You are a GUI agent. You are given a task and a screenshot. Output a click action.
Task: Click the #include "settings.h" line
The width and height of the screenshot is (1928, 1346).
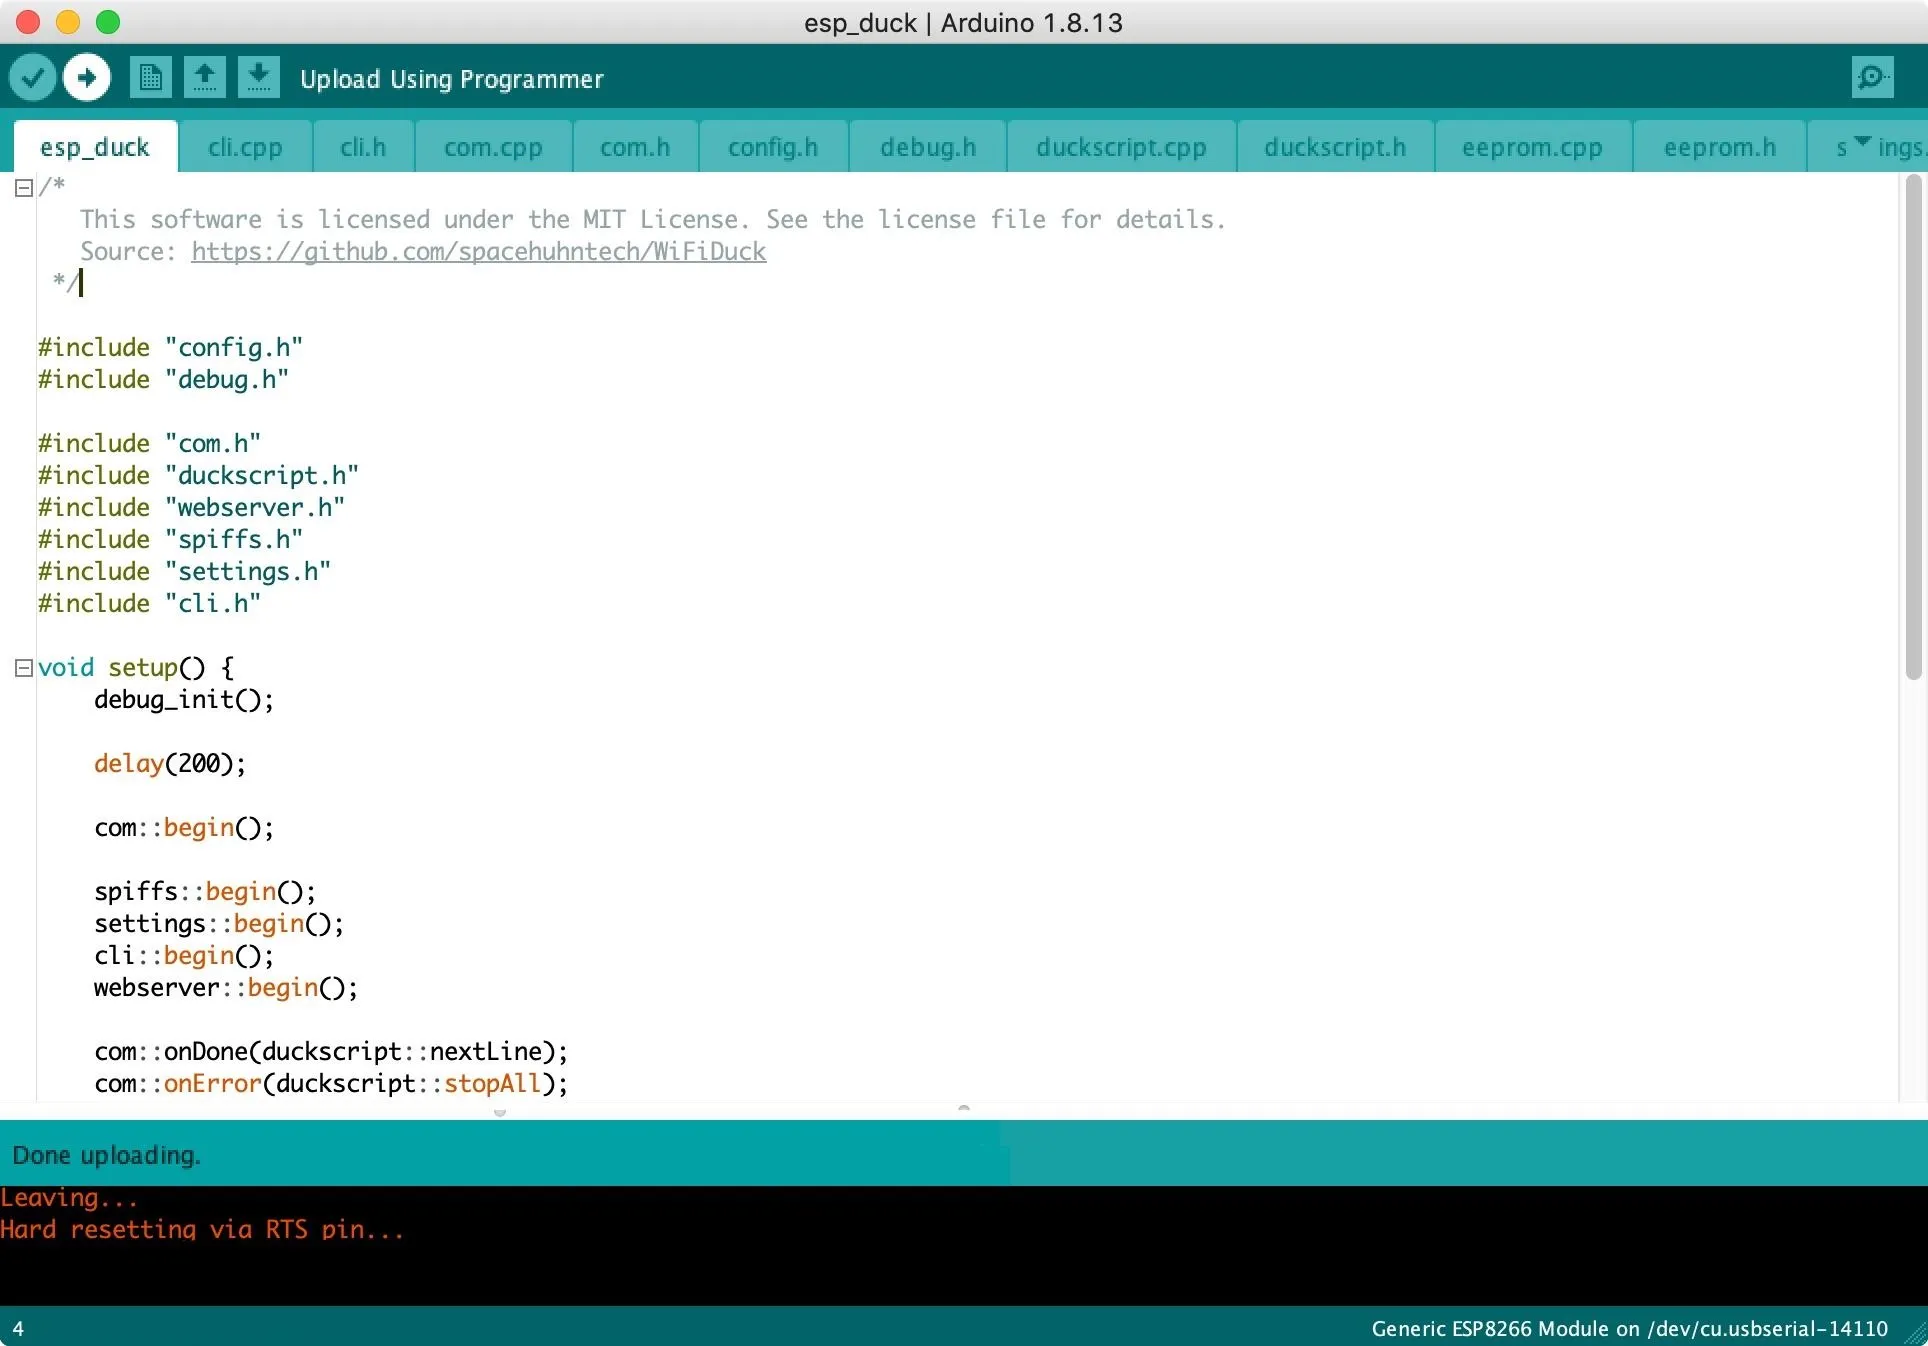pyautogui.click(x=184, y=572)
